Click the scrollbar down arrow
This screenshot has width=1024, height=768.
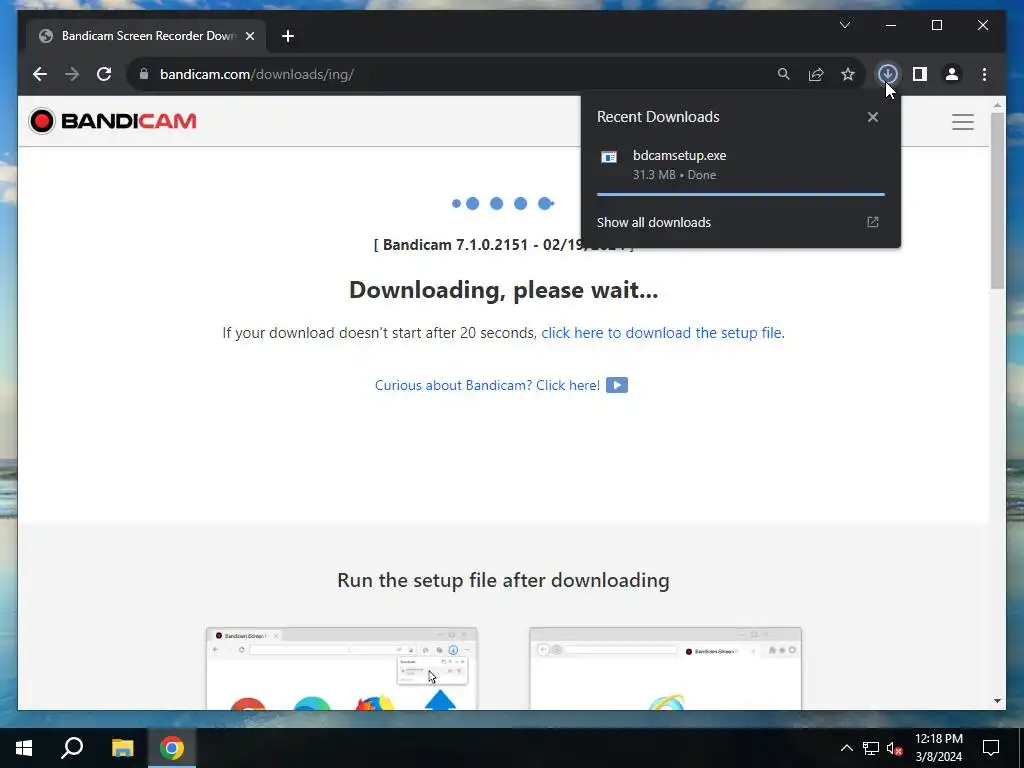pyautogui.click(x=997, y=701)
